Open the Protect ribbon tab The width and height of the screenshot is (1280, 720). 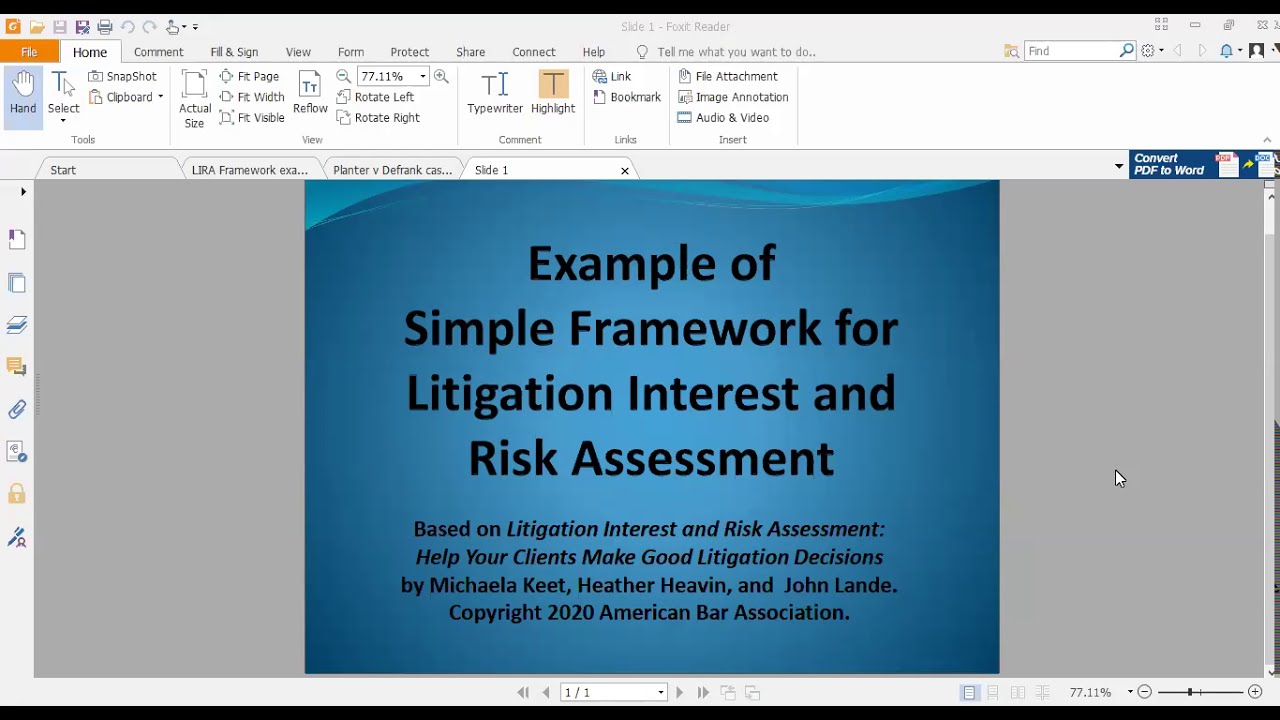click(x=410, y=52)
